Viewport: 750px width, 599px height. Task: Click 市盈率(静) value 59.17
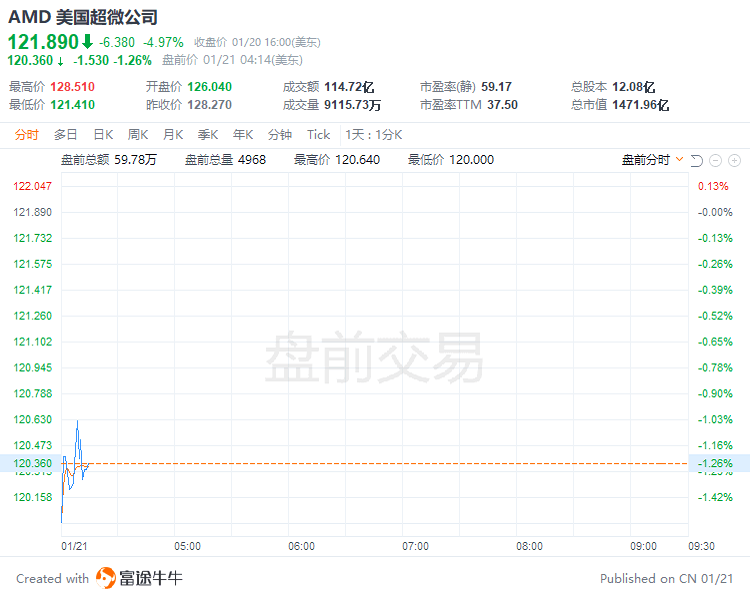[x=496, y=87]
